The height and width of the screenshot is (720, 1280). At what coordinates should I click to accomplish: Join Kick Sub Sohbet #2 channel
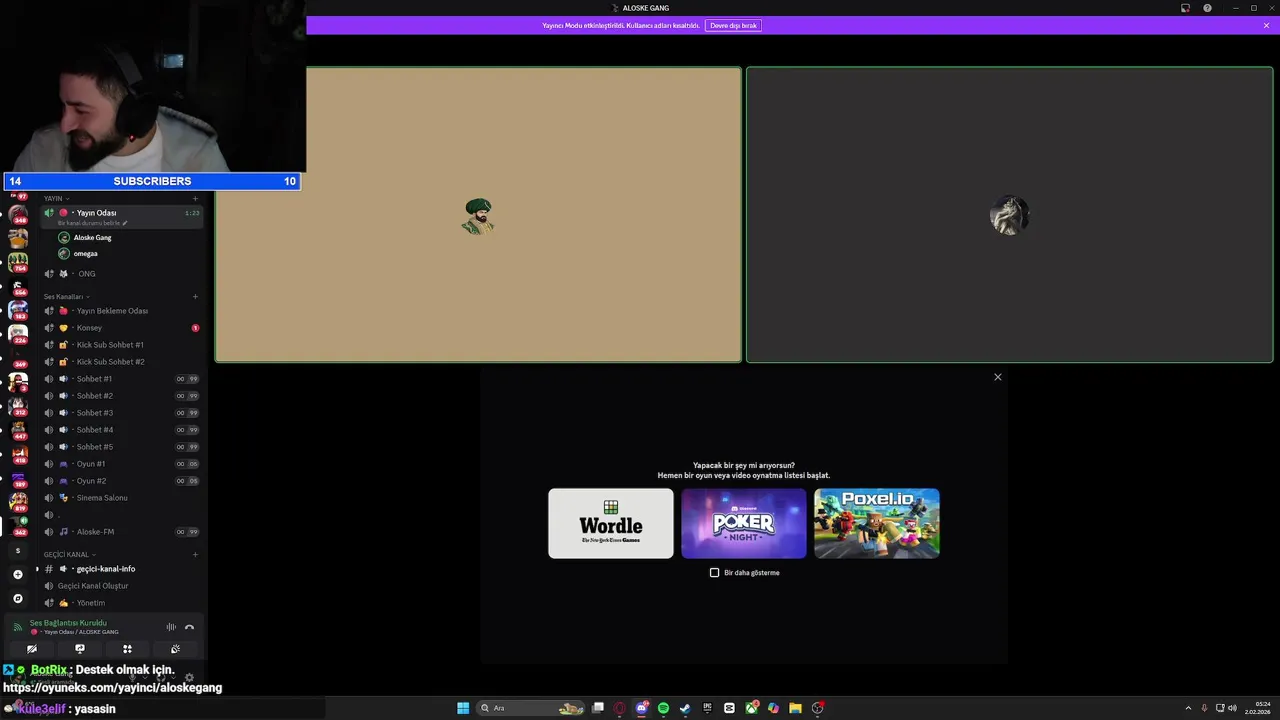[122, 362]
